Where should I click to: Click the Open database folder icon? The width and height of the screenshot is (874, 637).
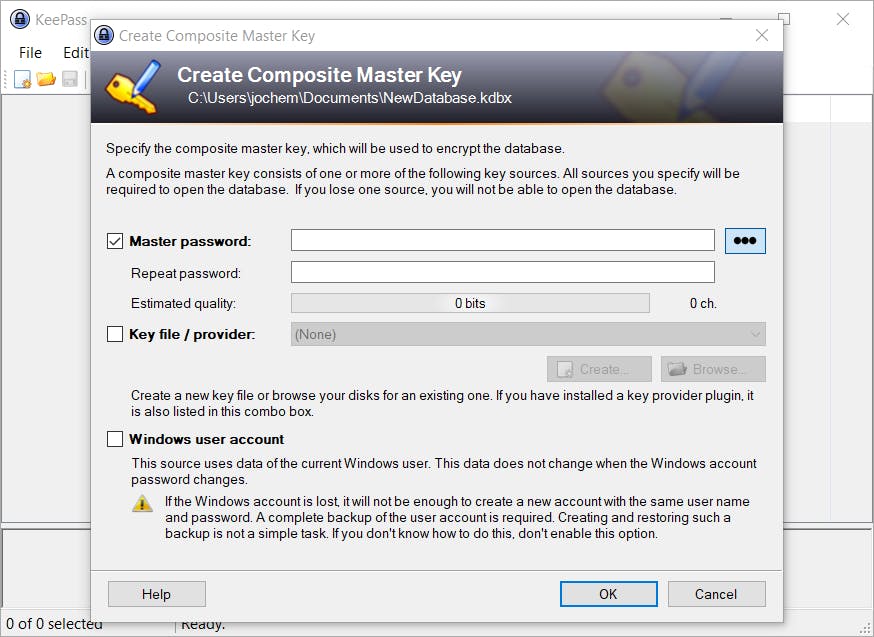click(x=46, y=79)
